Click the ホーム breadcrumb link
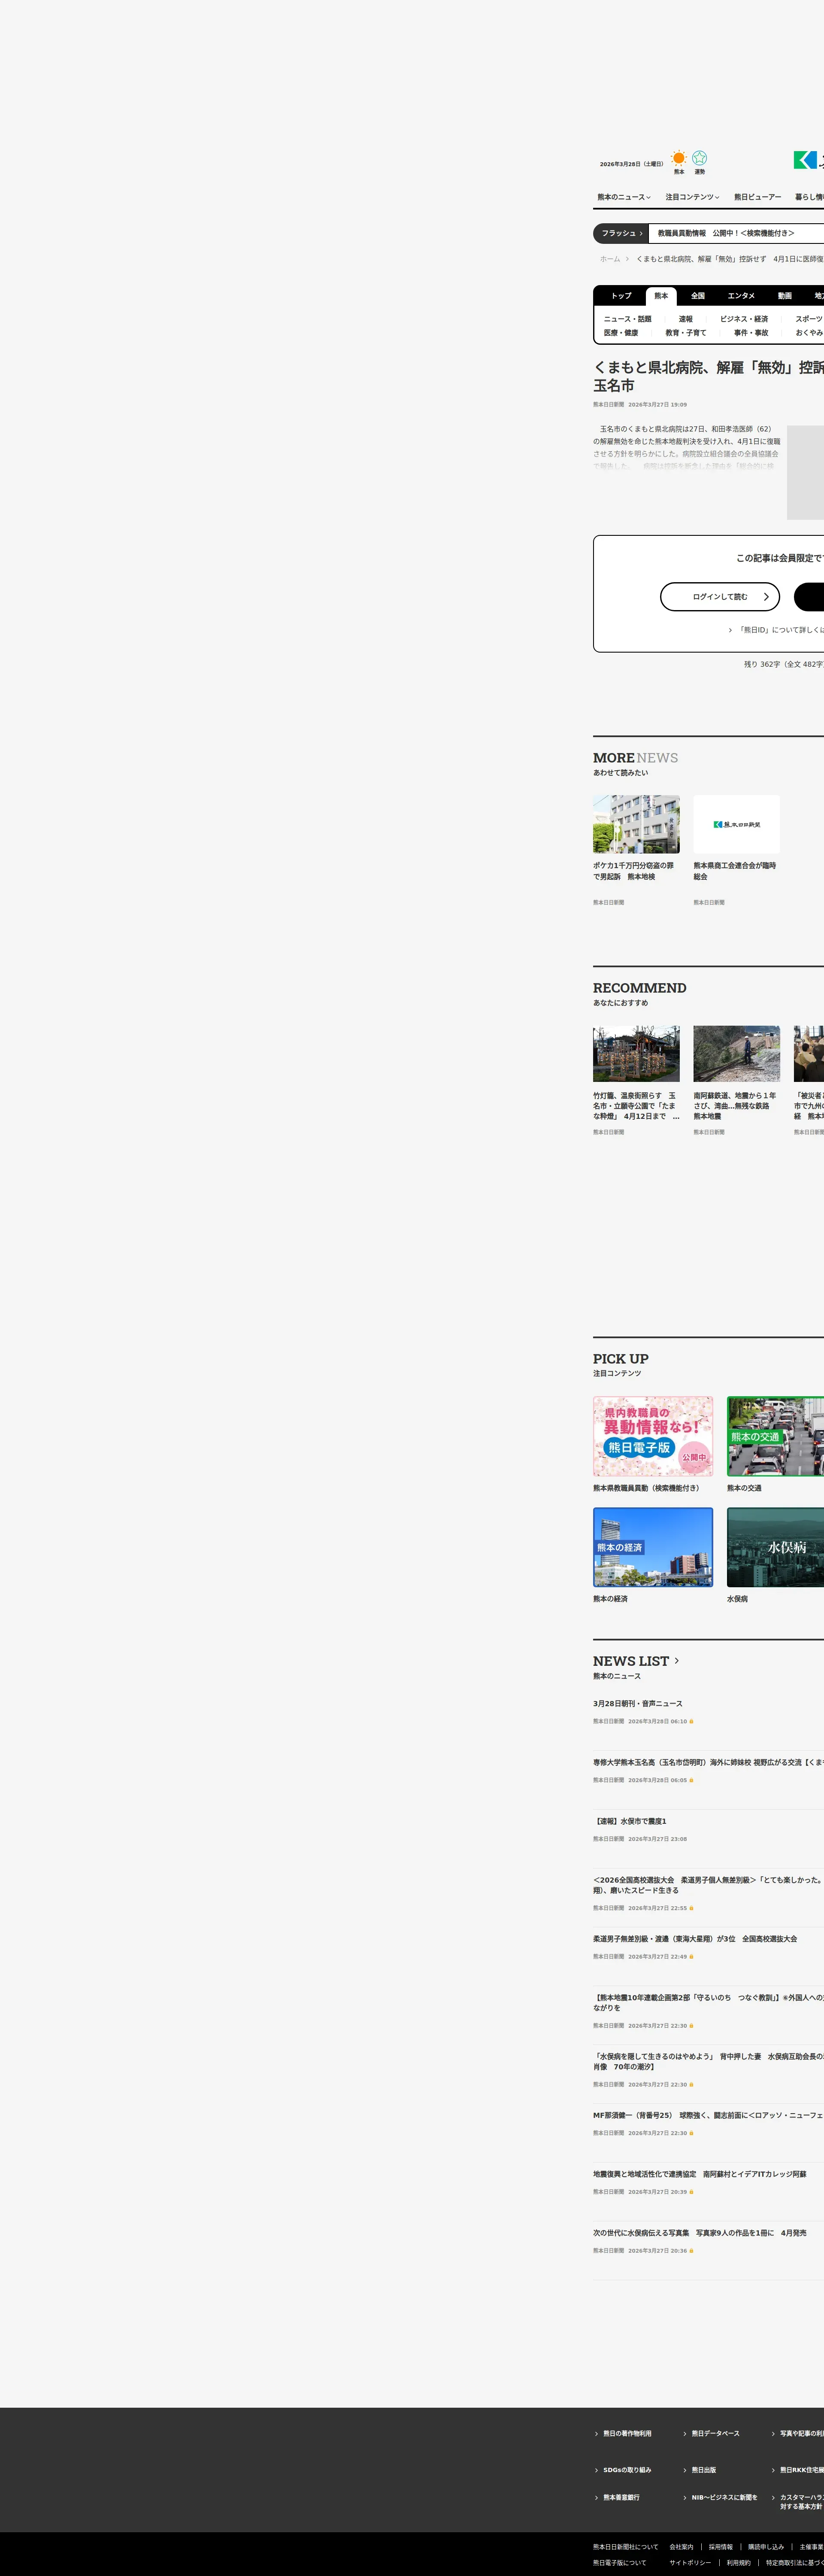 pyautogui.click(x=610, y=259)
